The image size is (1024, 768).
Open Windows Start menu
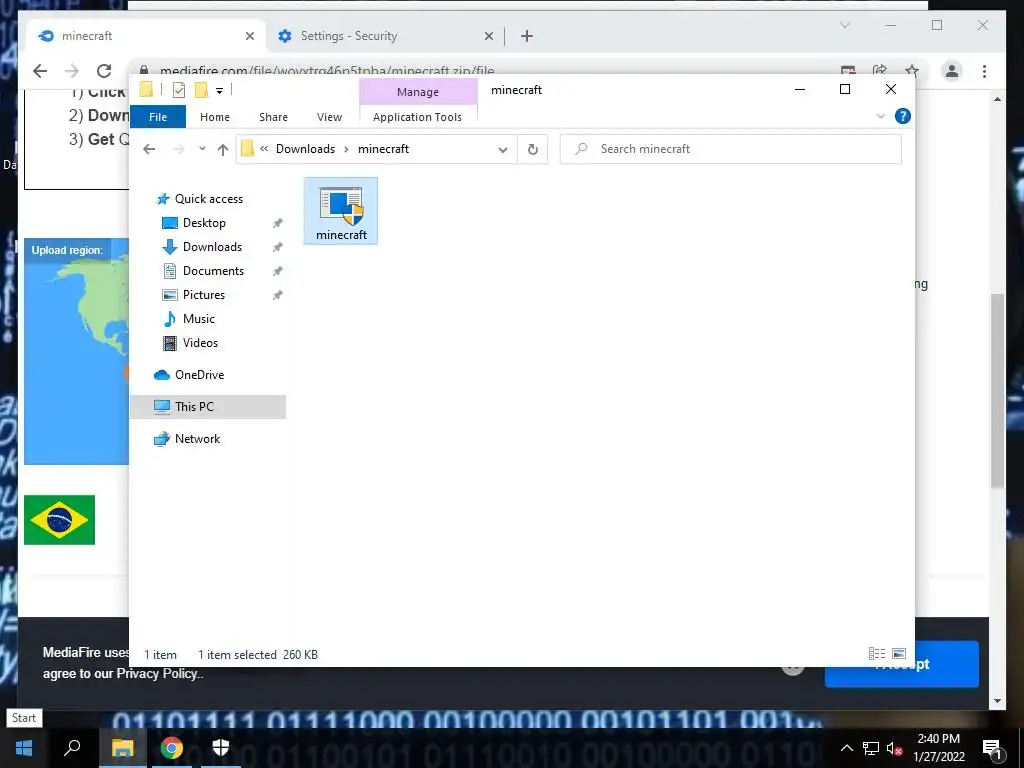pos(24,748)
